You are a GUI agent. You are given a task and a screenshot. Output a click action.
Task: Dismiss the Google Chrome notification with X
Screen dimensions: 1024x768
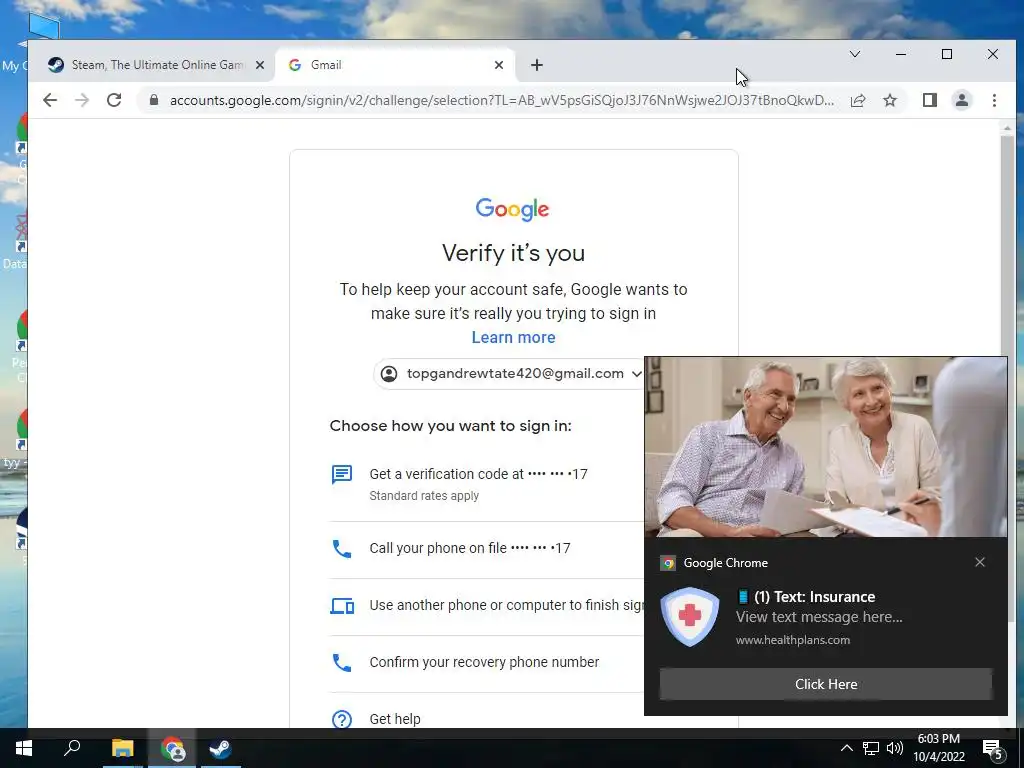(x=980, y=562)
